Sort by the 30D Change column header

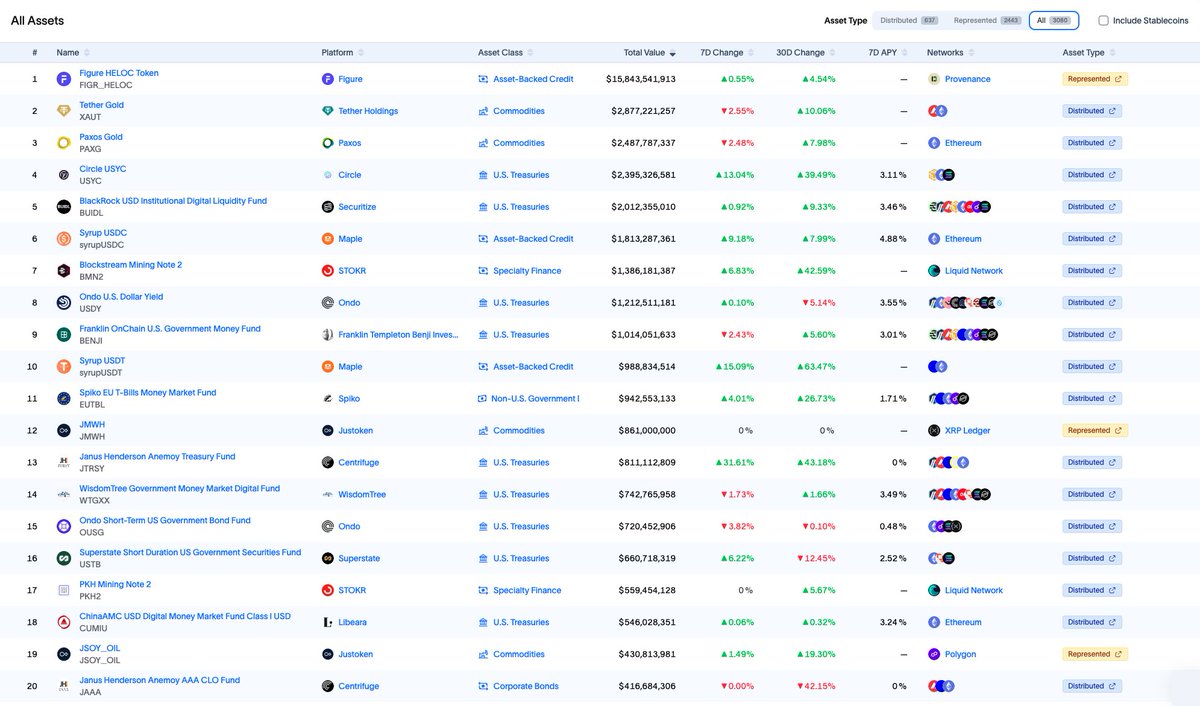[x=806, y=52]
